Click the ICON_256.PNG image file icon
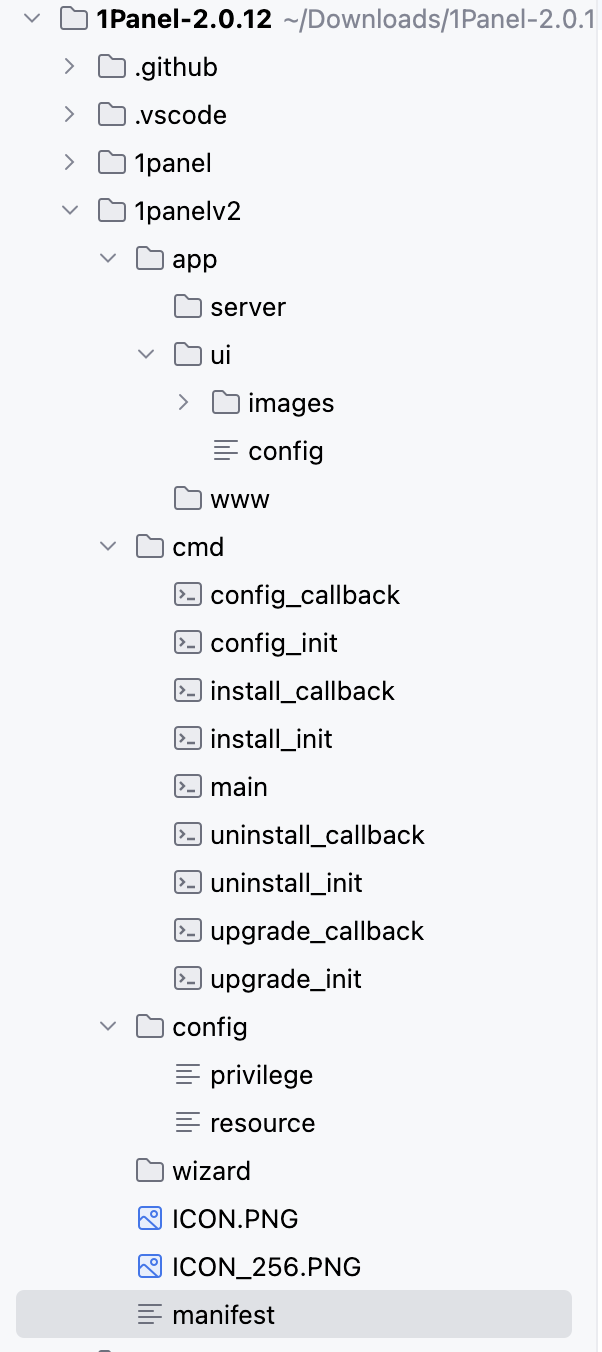This screenshot has width=602, height=1352. click(x=149, y=1267)
